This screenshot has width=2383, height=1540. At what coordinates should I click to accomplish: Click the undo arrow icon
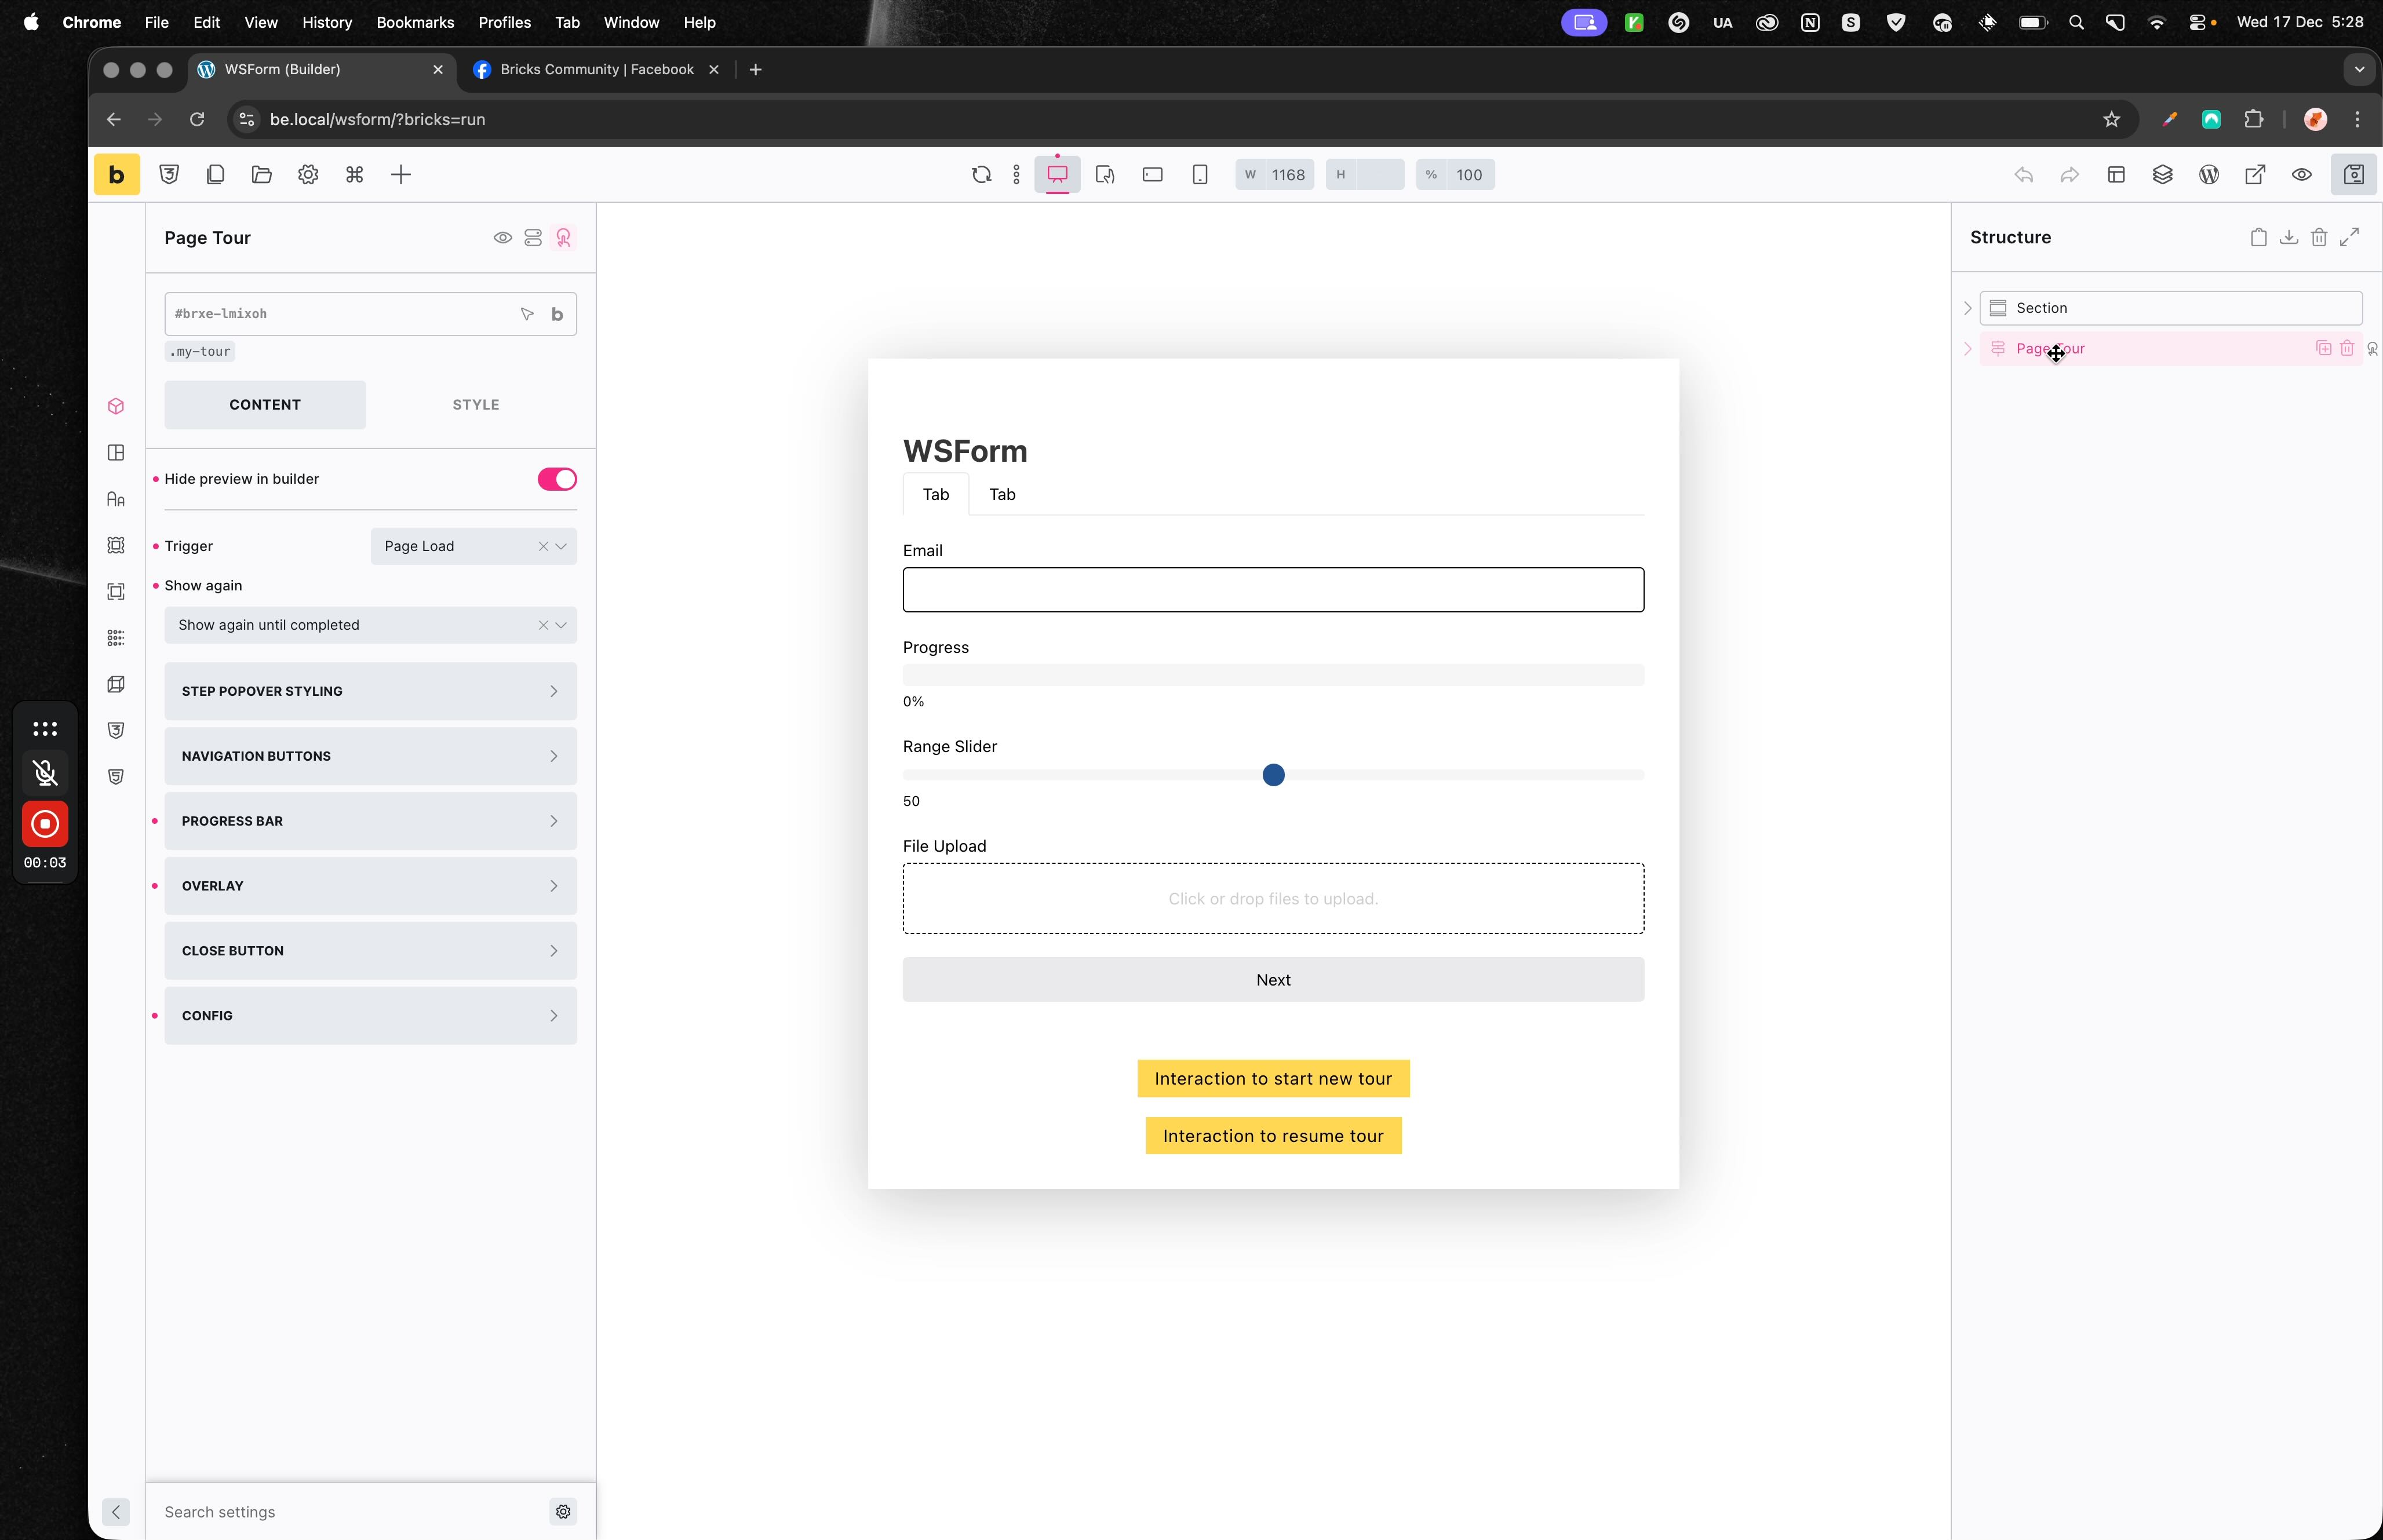point(2023,175)
